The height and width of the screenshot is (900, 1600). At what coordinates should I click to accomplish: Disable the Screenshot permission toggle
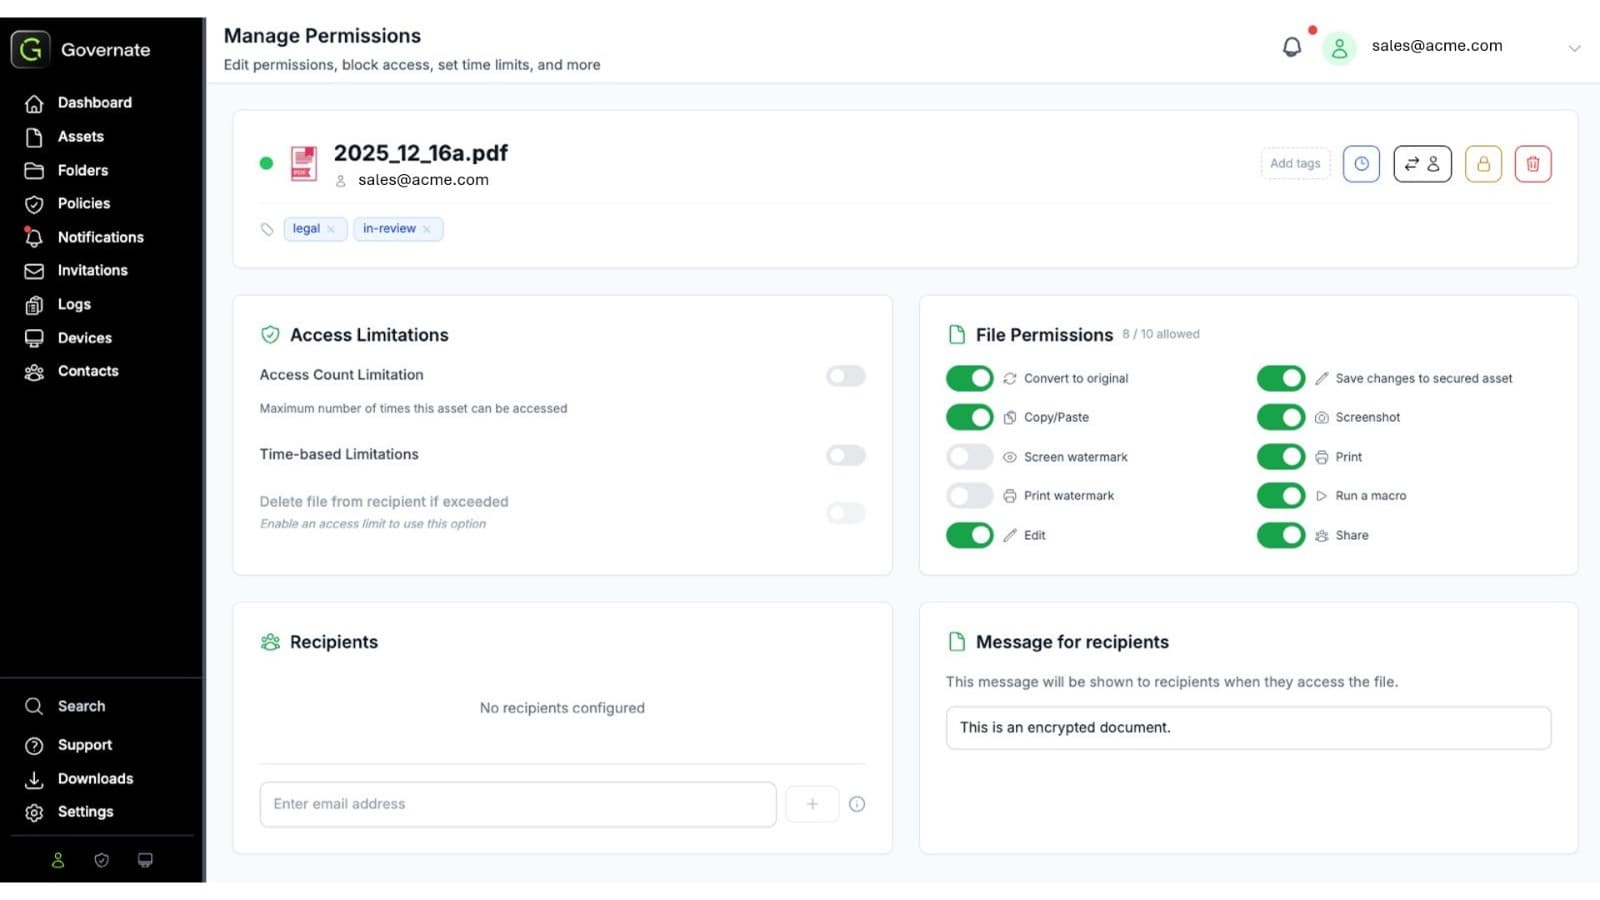tap(1280, 417)
